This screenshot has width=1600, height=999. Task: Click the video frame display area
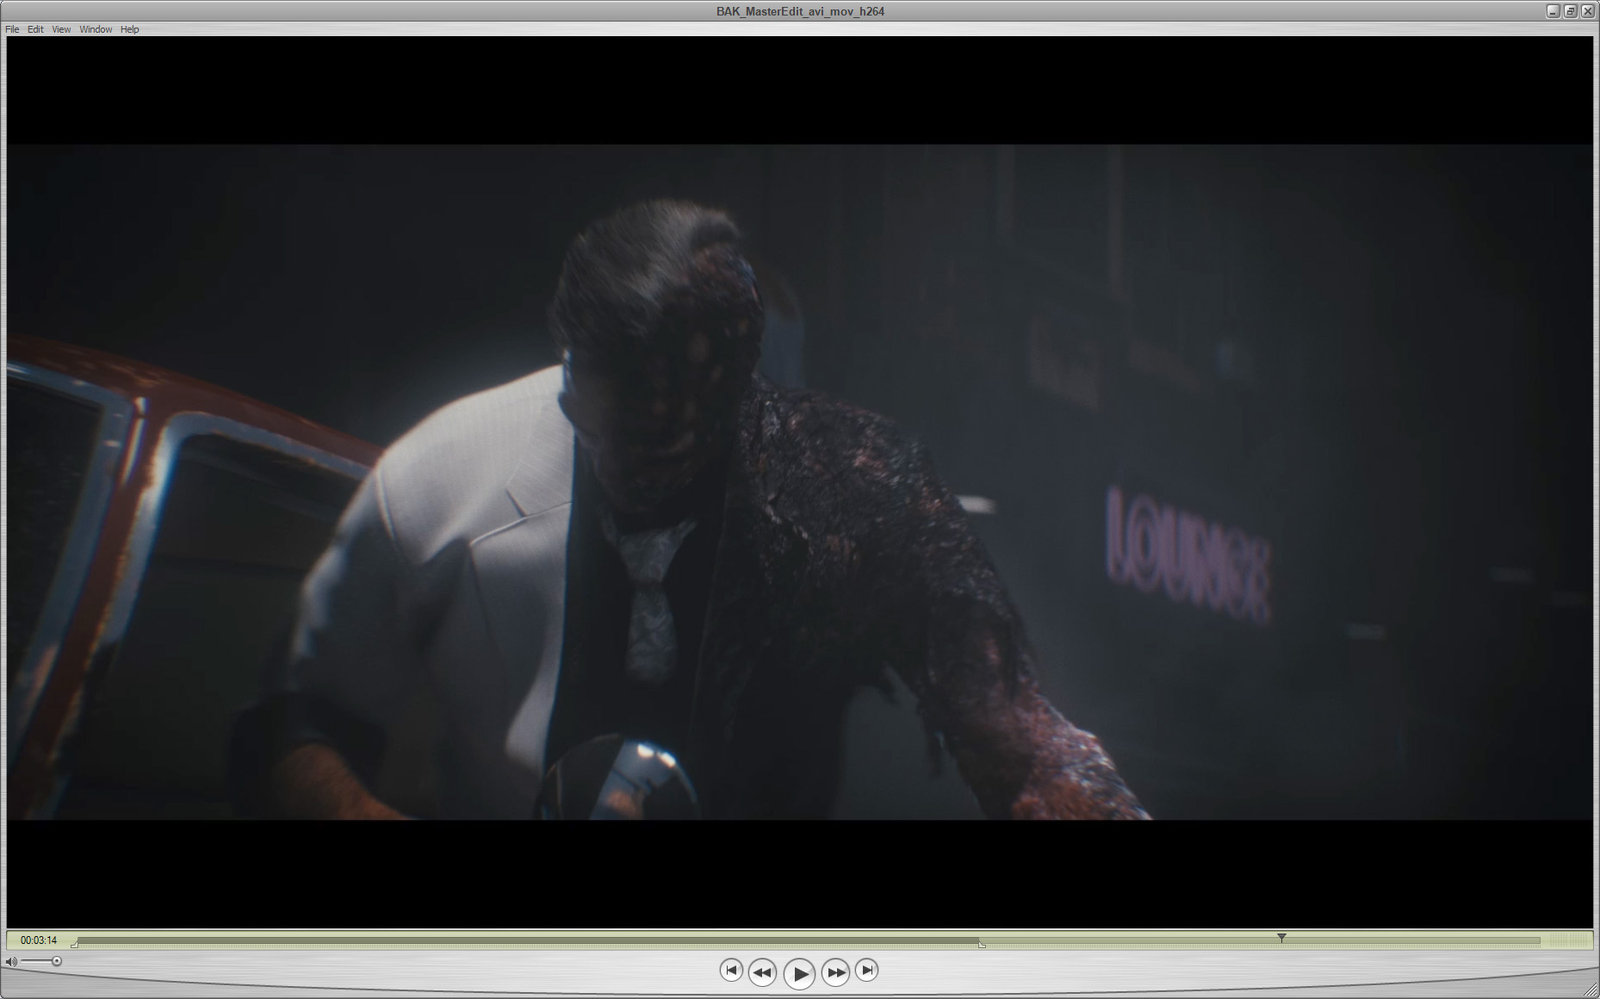tap(799, 482)
